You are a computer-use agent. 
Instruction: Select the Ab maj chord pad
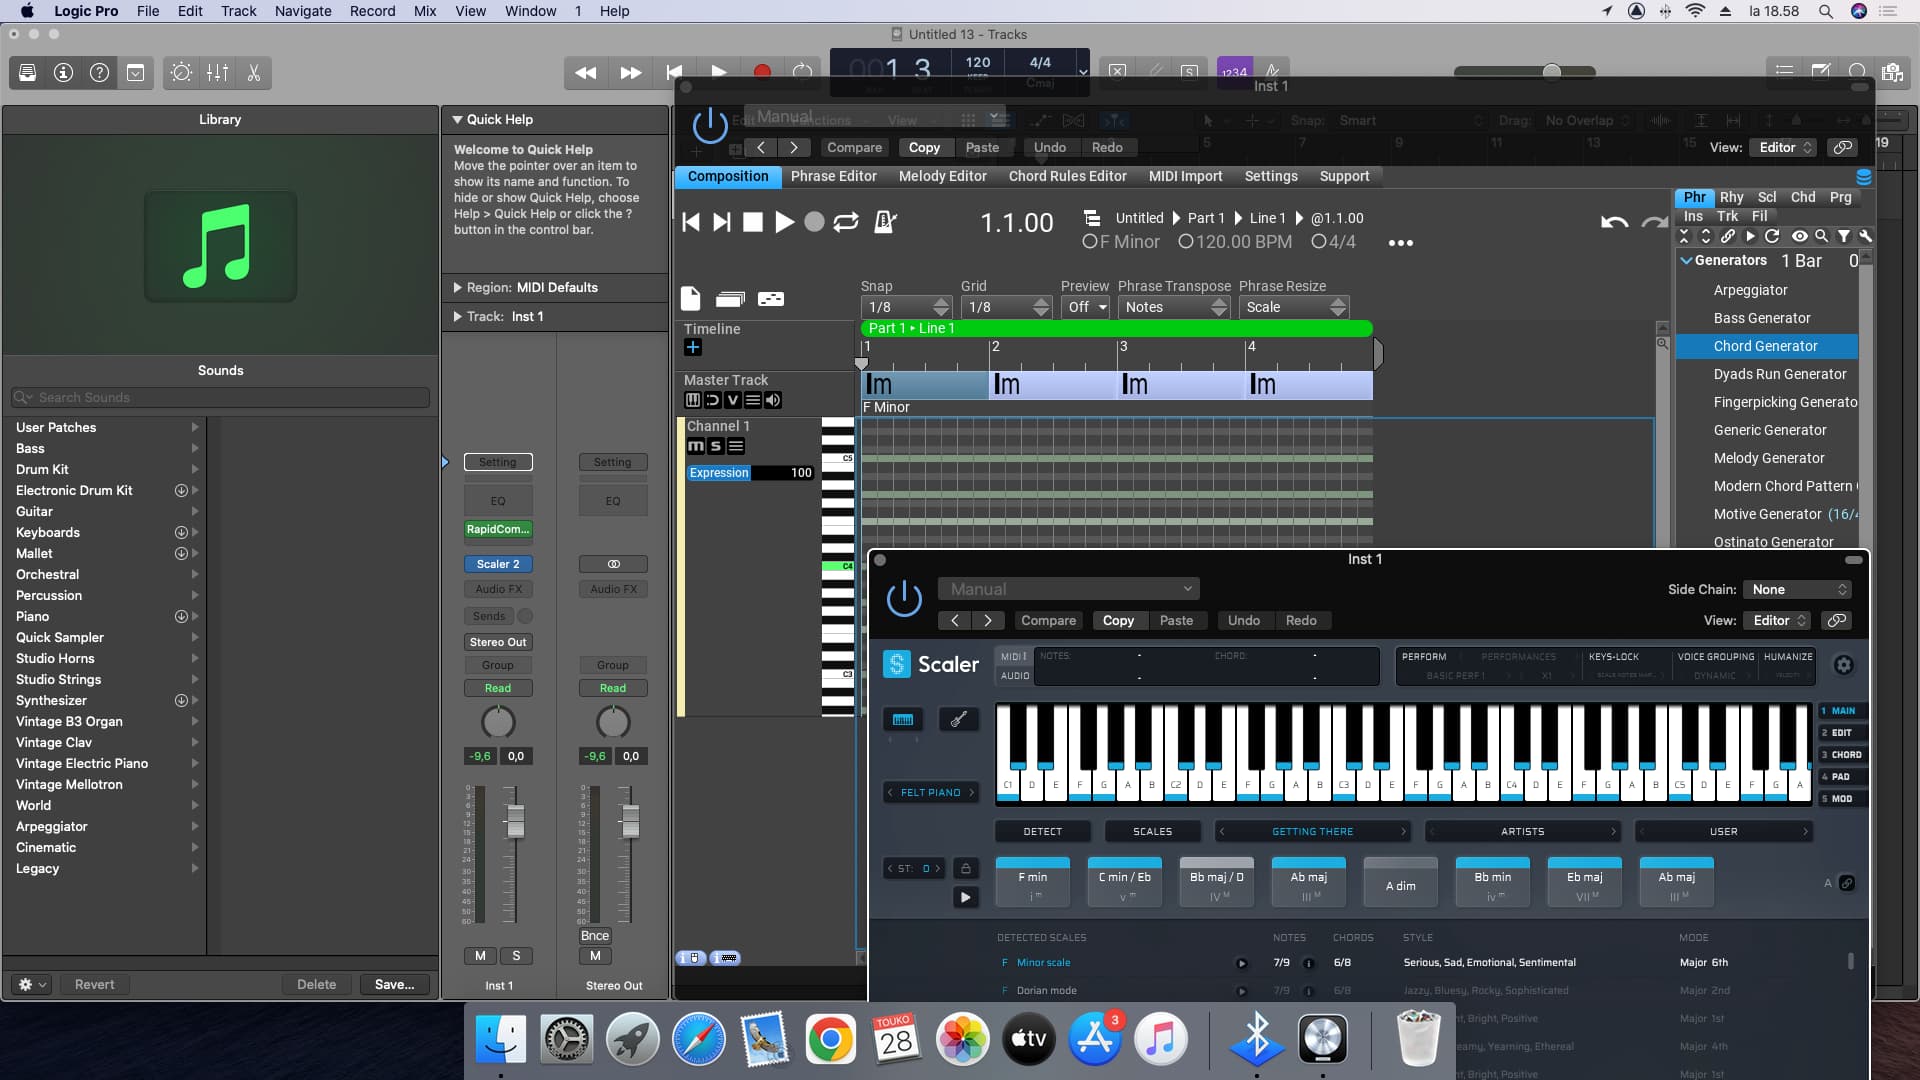pyautogui.click(x=1308, y=882)
